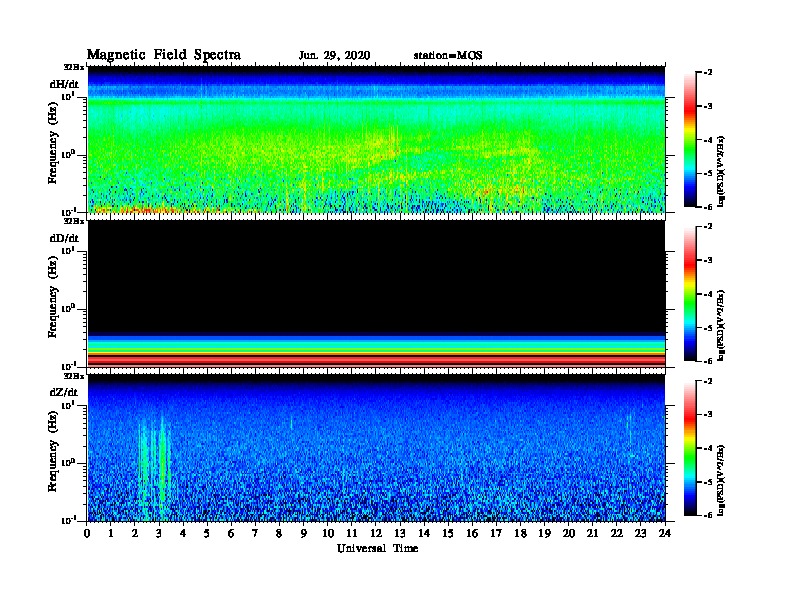Screen dimensions: 792x612
Task: Click the log(PSD) label beside the dZ/dt color bar
Action: point(721,480)
